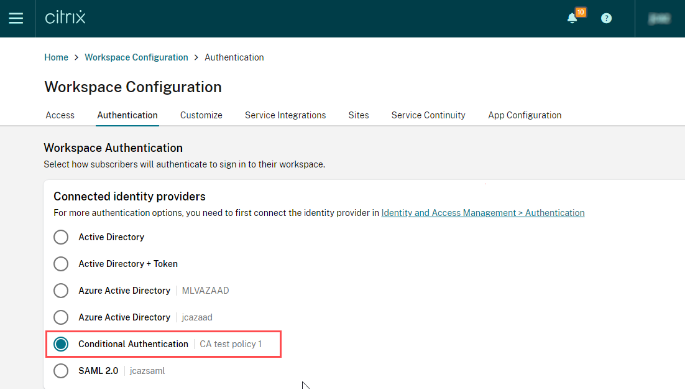This screenshot has height=389, width=685.
Task: Click the Workspace Authentication heading
Action: (113, 148)
